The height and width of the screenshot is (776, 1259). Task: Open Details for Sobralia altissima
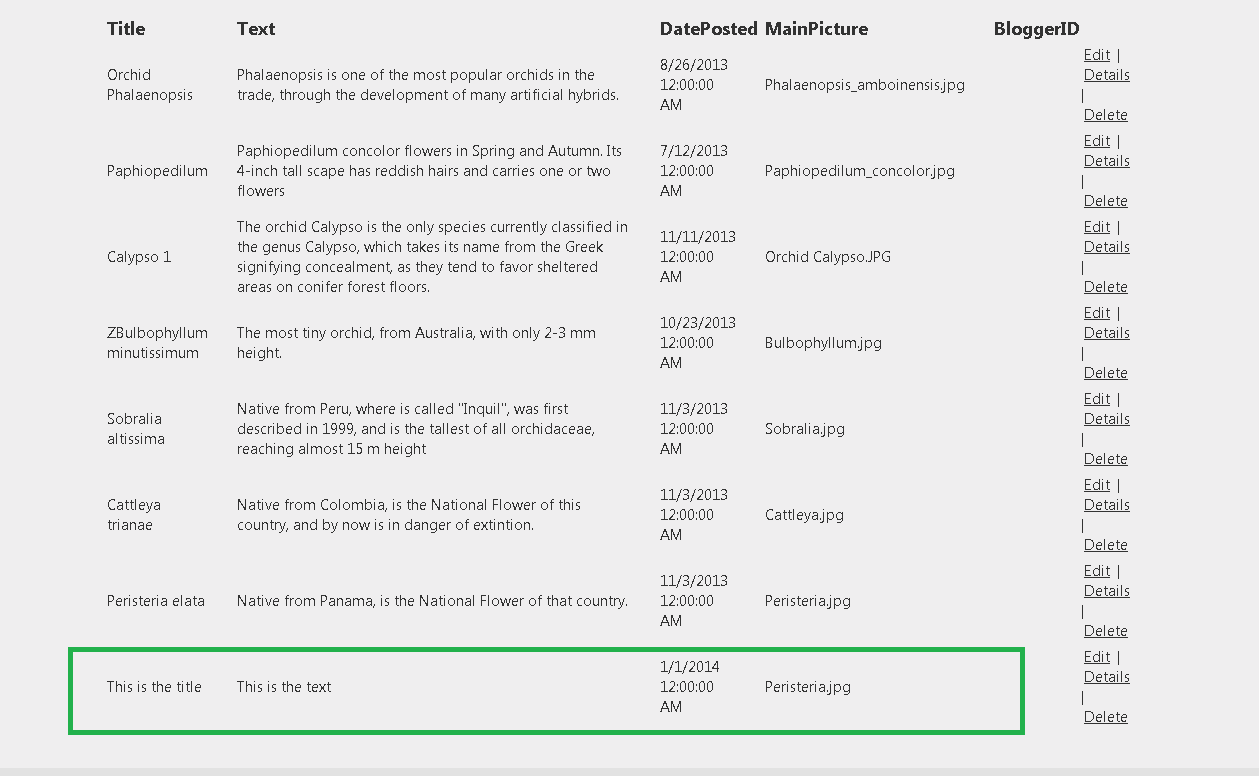click(x=1106, y=419)
